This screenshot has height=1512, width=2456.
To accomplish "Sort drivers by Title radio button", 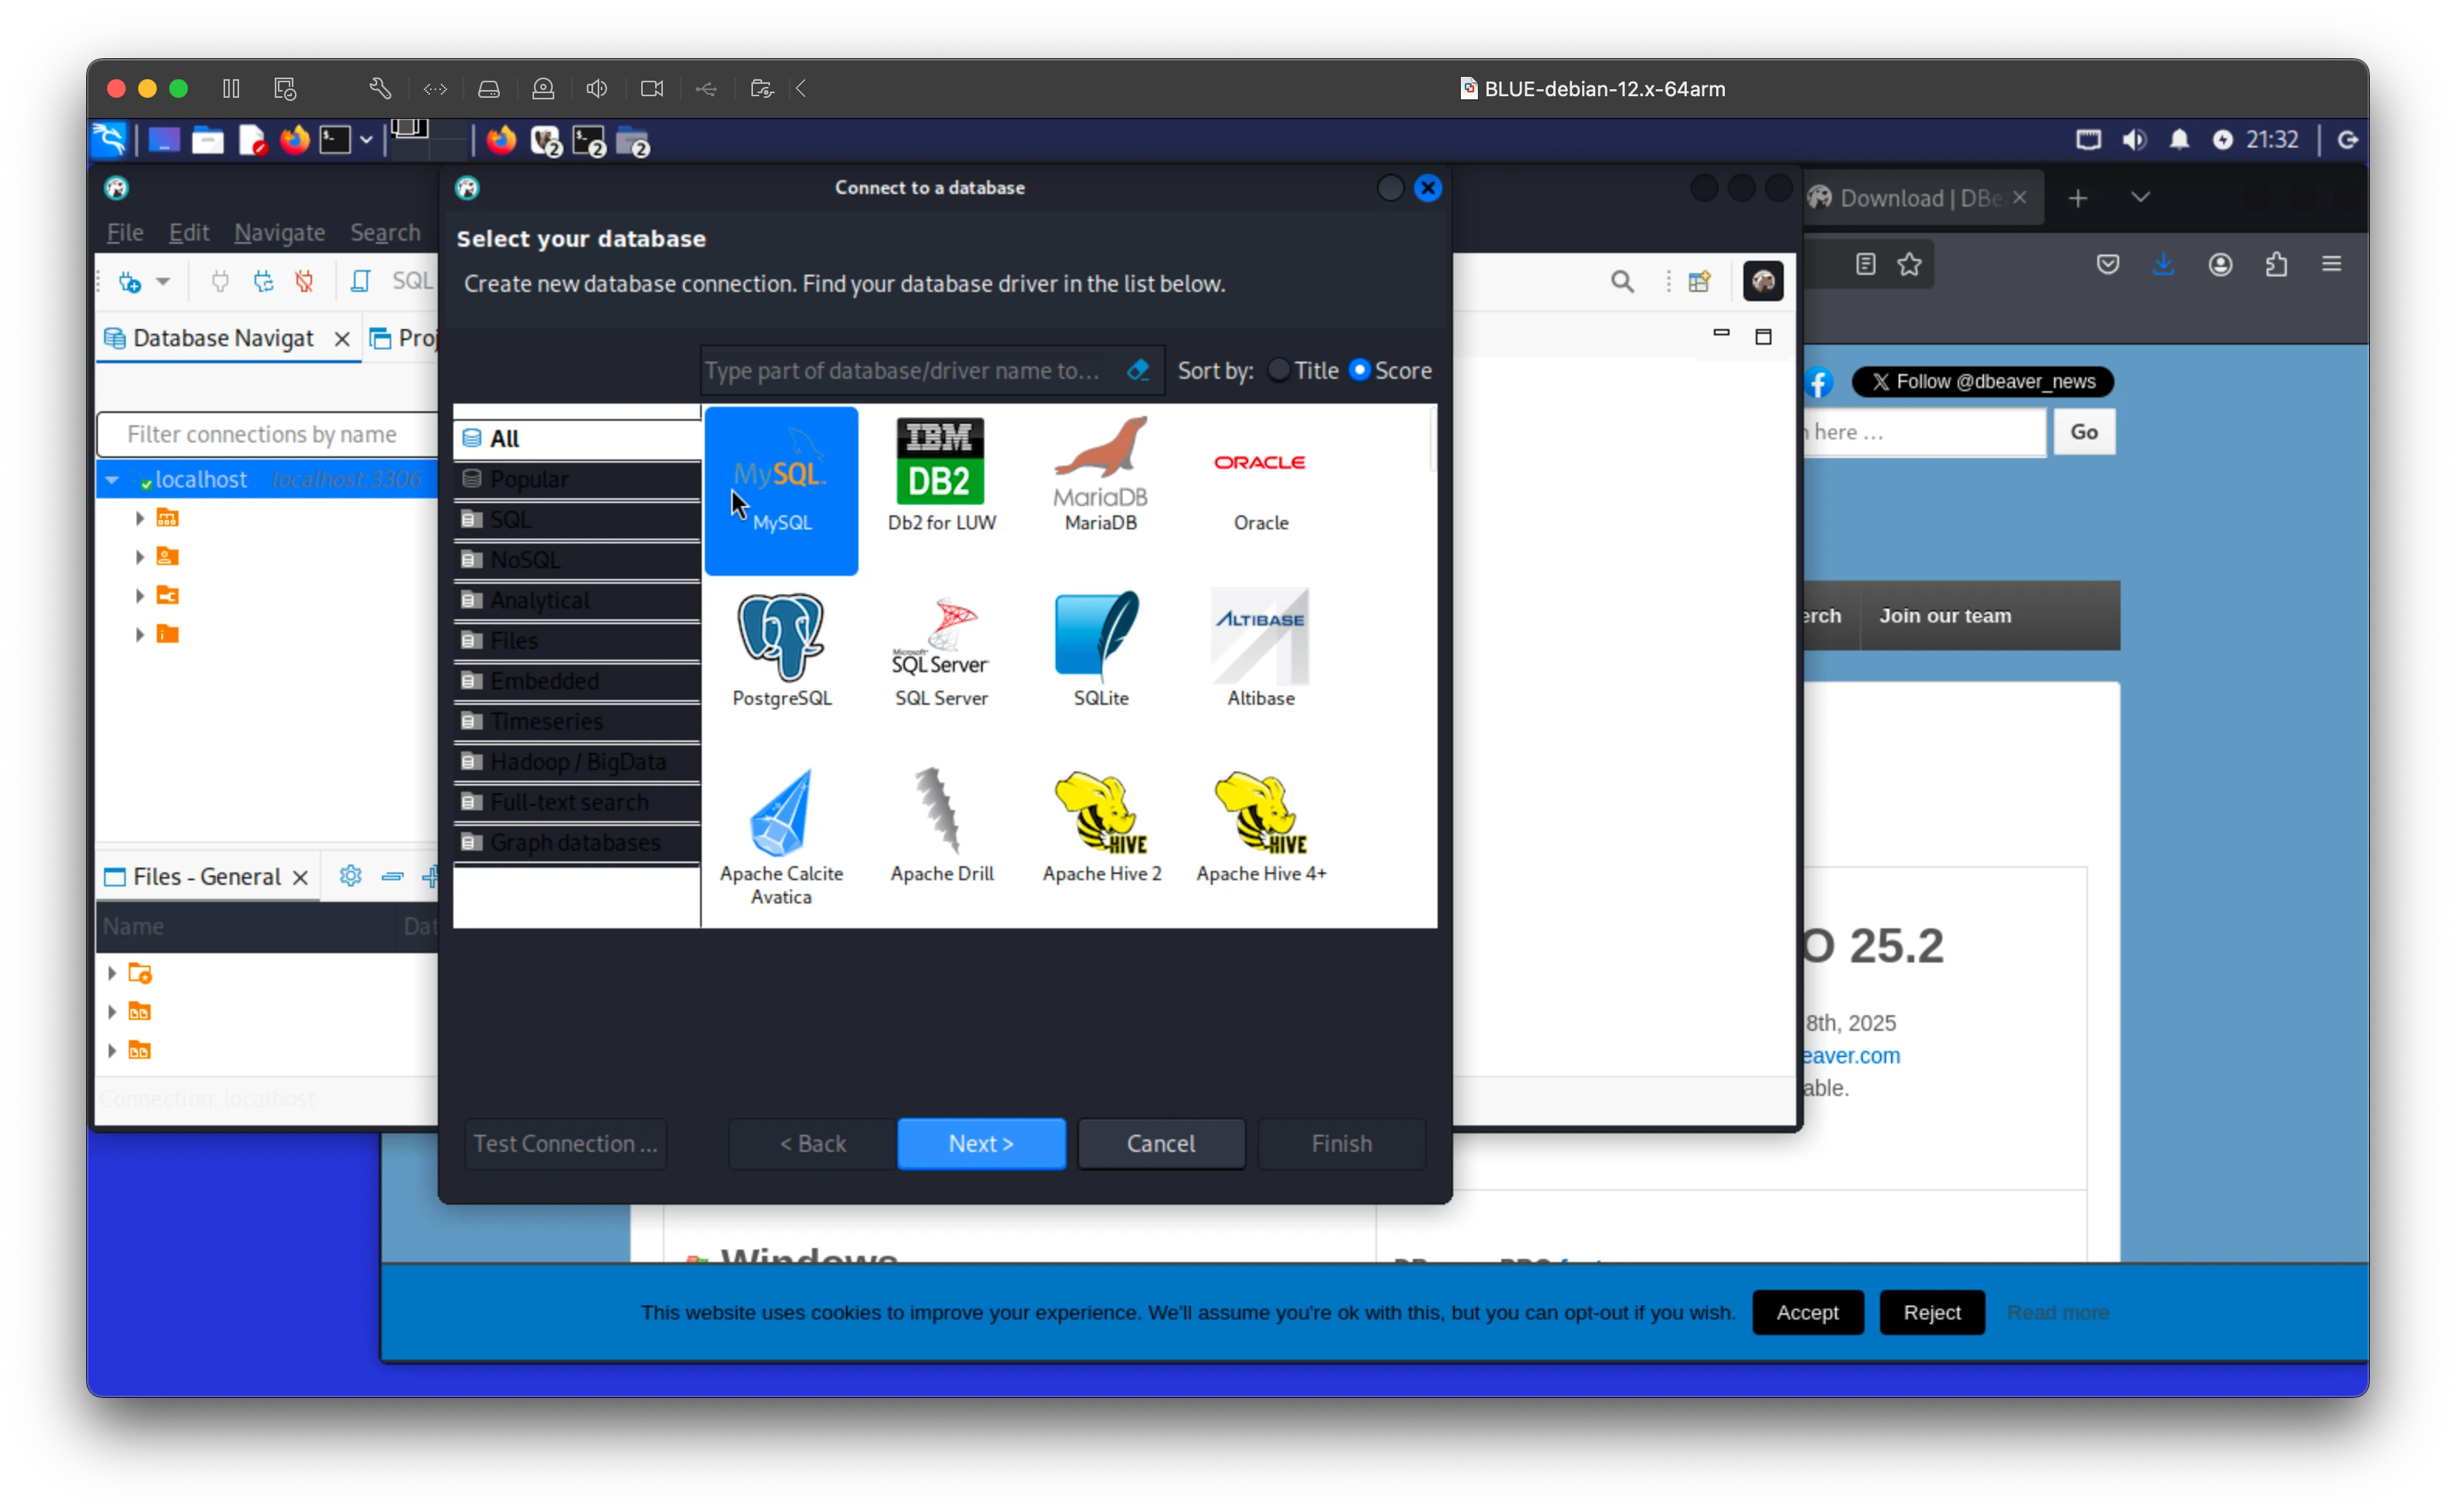I will tap(1278, 370).
